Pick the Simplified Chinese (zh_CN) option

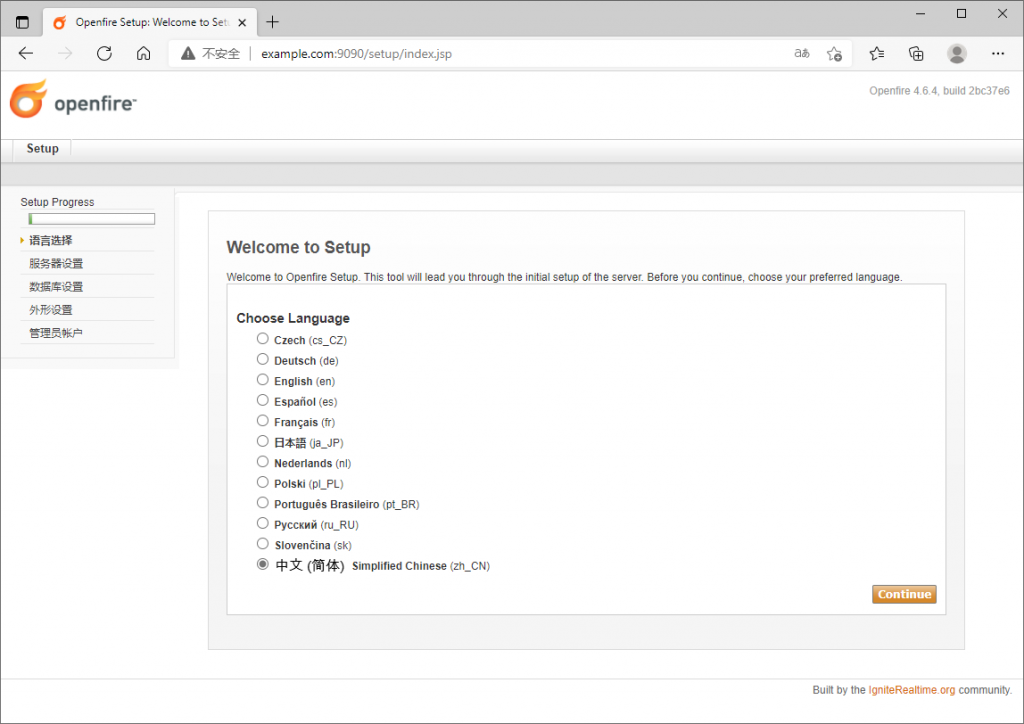point(263,564)
